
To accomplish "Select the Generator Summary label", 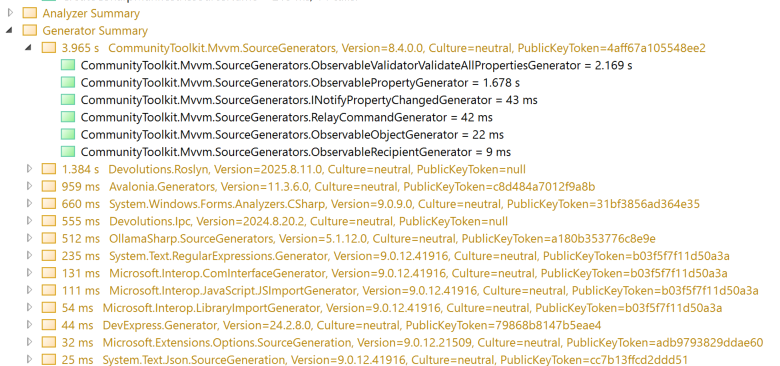I will (95, 31).
